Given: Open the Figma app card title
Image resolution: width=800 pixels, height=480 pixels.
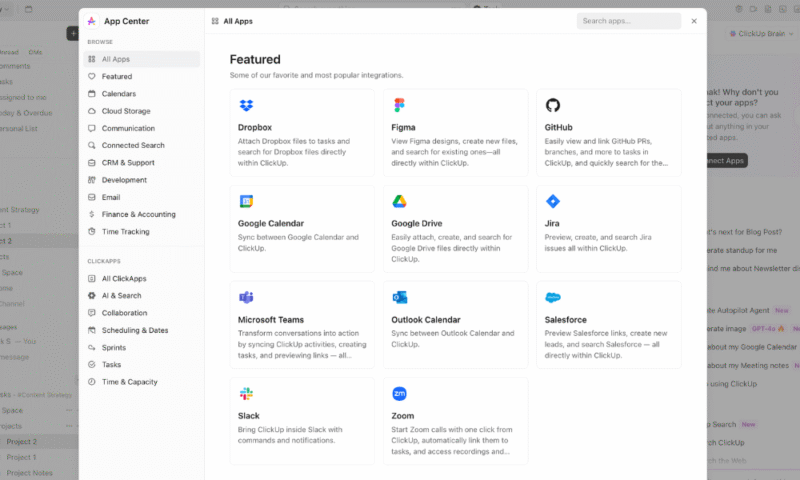Looking at the screenshot, I should coord(403,128).
